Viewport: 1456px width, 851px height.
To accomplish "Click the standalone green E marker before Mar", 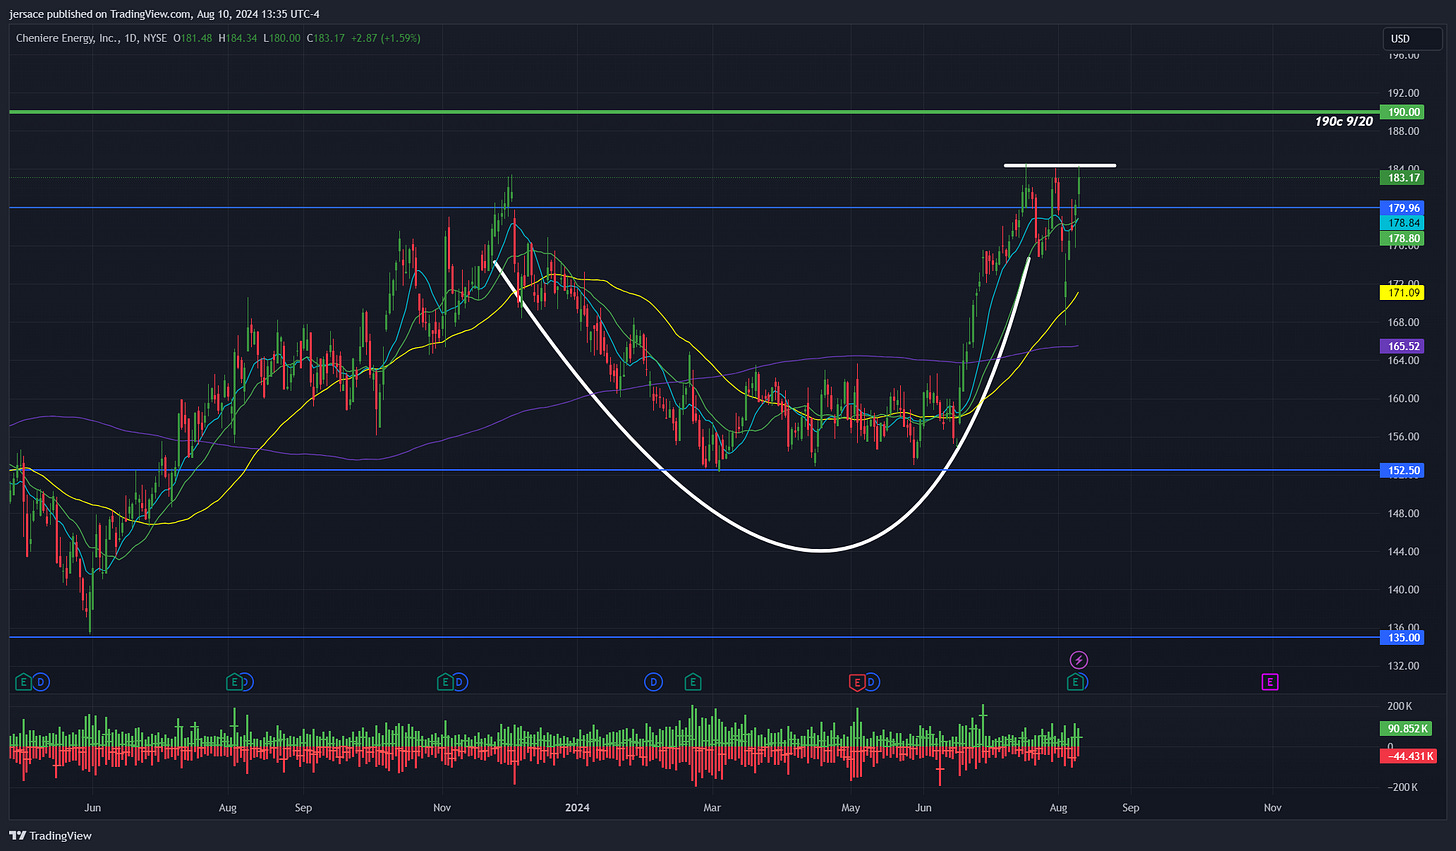I will (x=692, y=682).
